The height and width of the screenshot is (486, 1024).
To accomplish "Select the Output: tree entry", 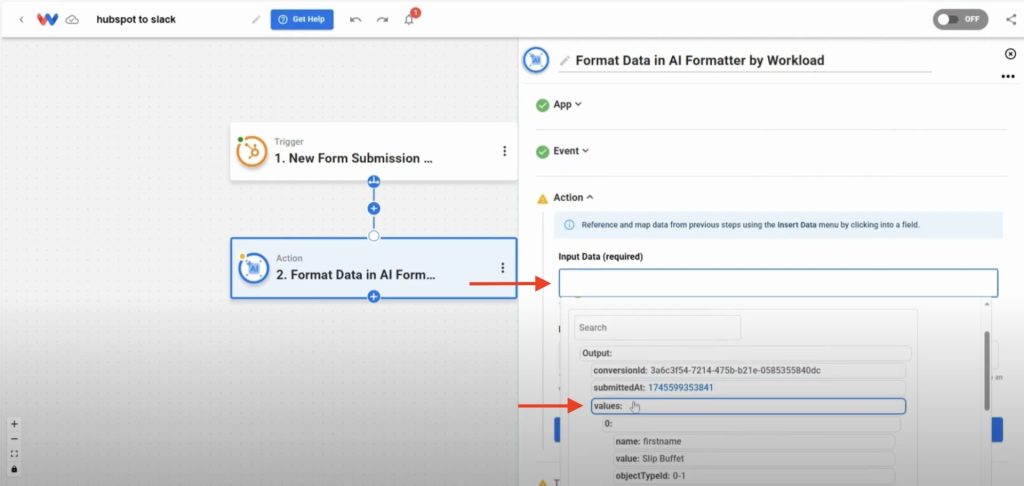I will (745, 353).
